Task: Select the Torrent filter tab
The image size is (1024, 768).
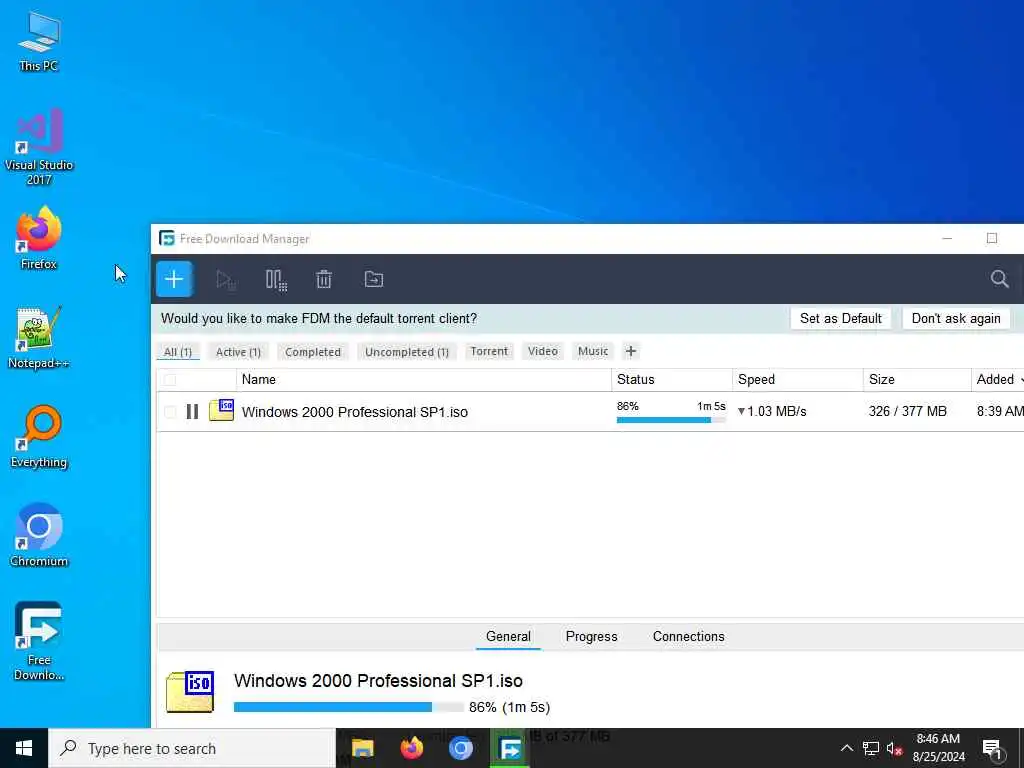Action: pyautogui.click(x=489, y=351)
